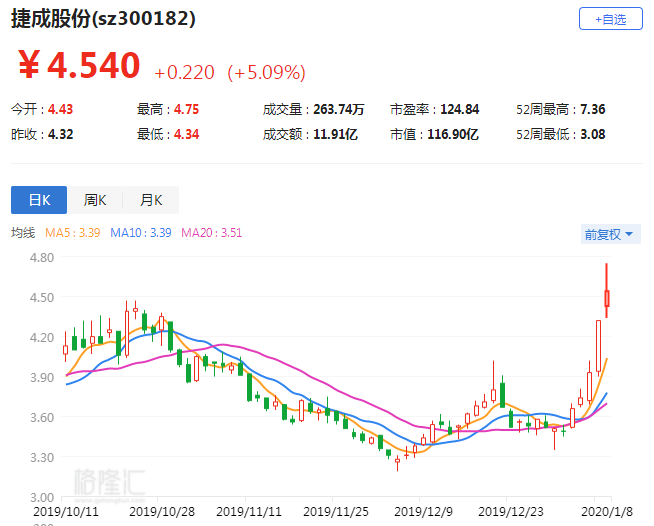Click the 4.50 price axis label

click(42, 297)
